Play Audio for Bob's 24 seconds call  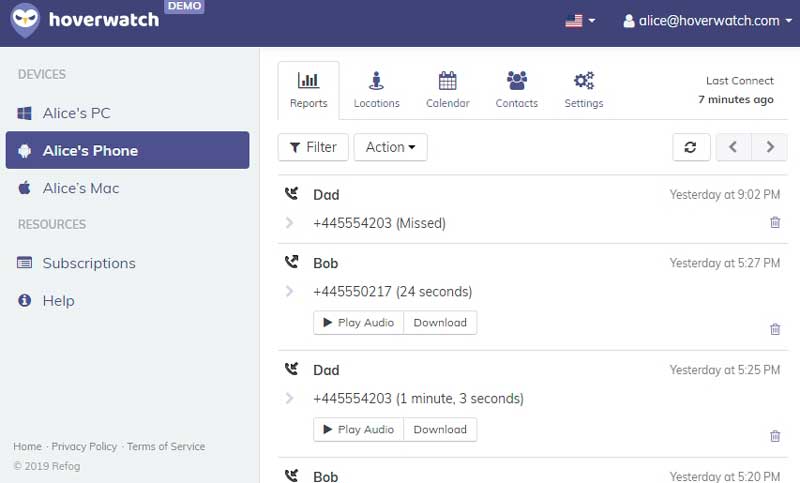[359, 323]
